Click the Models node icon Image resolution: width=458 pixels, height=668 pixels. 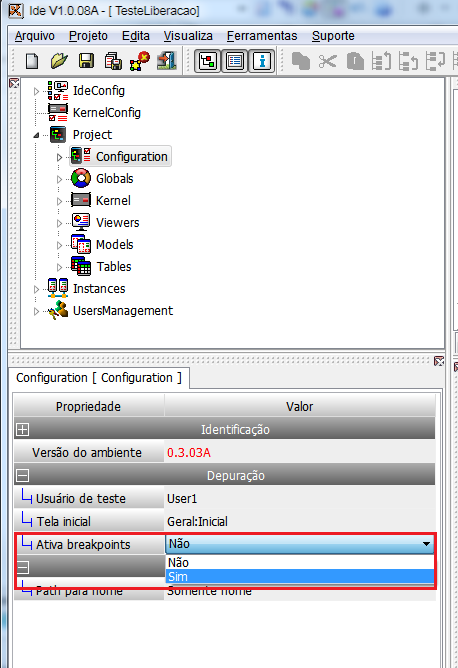click(x=81, y=245)
